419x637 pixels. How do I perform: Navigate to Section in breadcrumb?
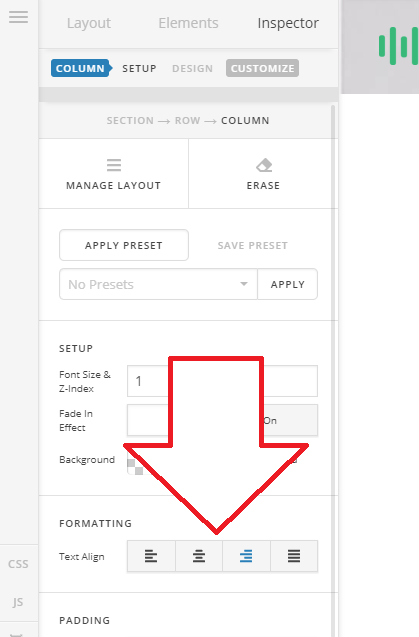[130, 121]
